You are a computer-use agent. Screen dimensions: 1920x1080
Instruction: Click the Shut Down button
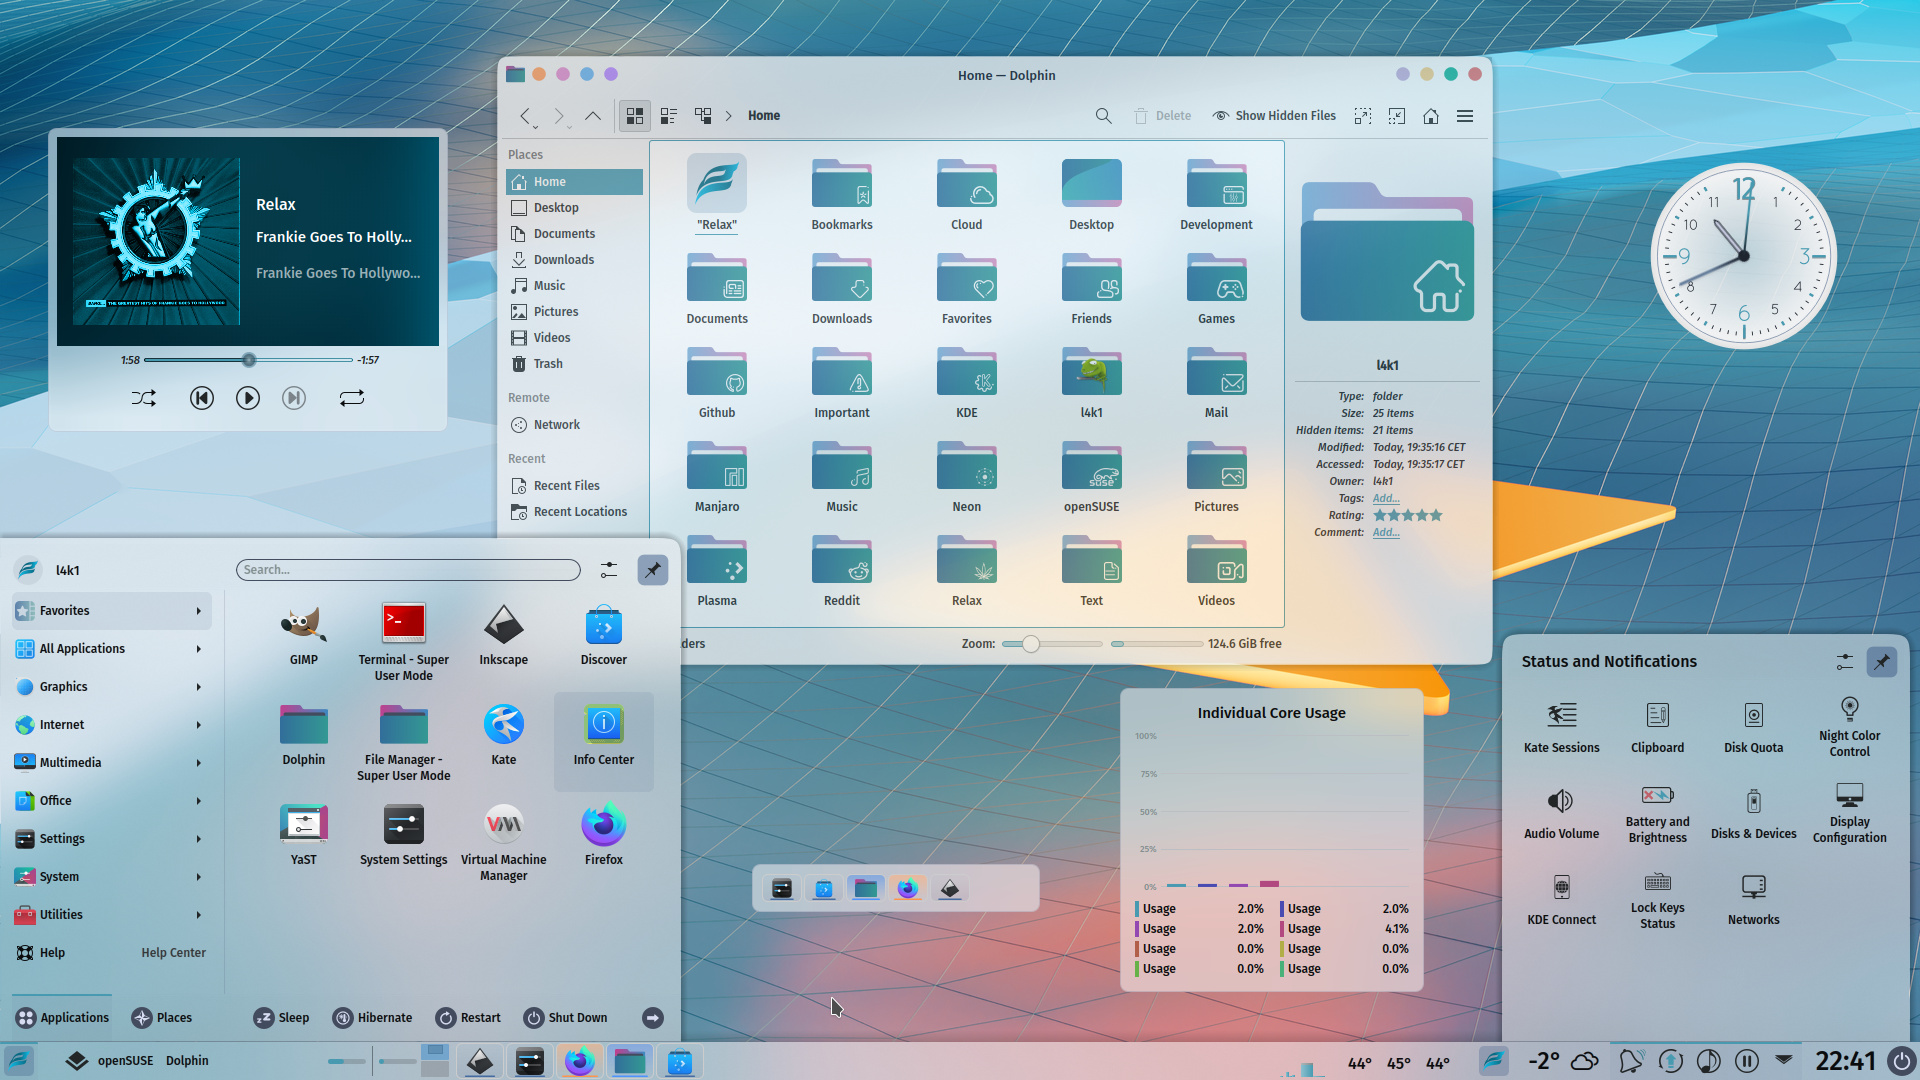(565, 1018)
